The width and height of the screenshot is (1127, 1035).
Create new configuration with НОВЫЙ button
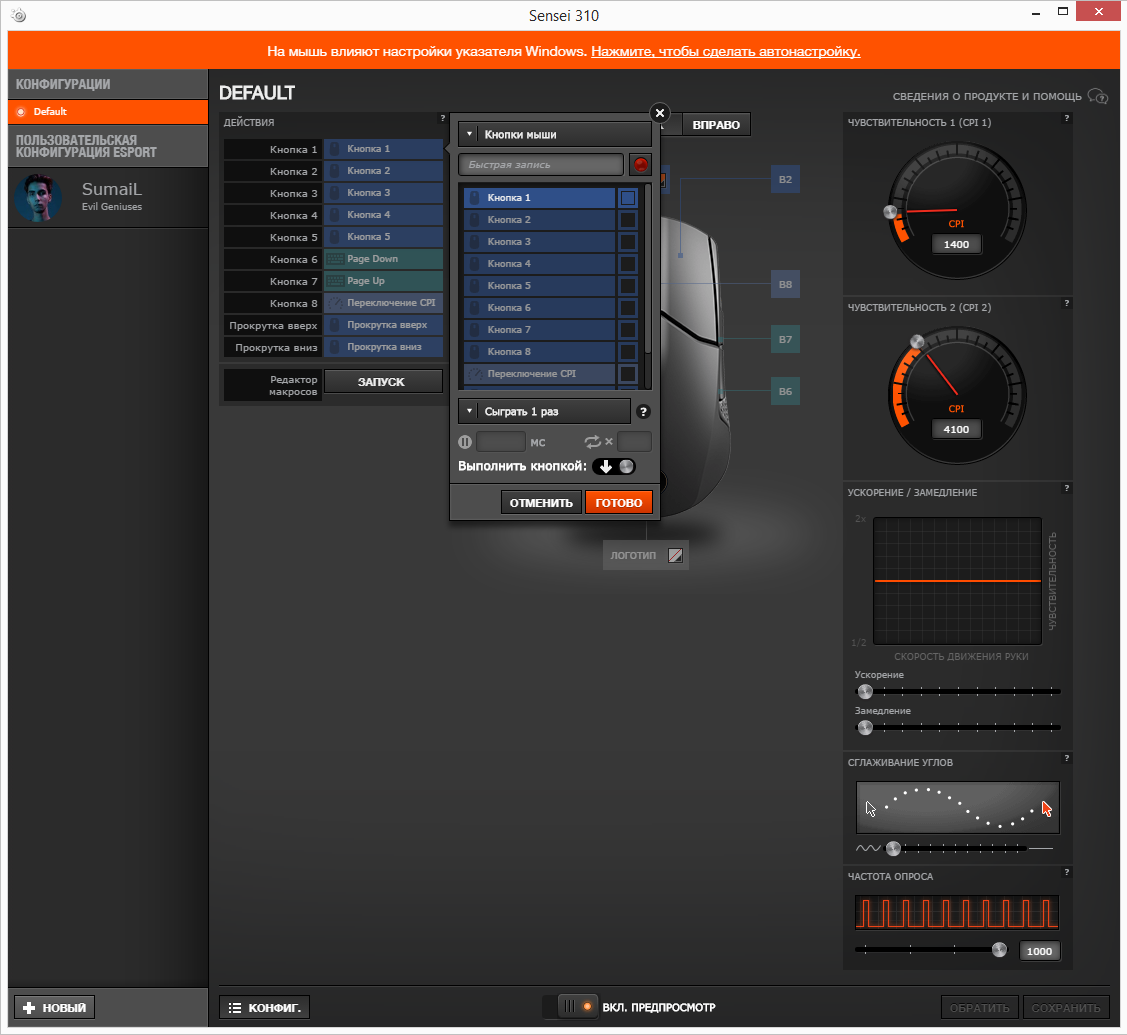coord(55,1008)
